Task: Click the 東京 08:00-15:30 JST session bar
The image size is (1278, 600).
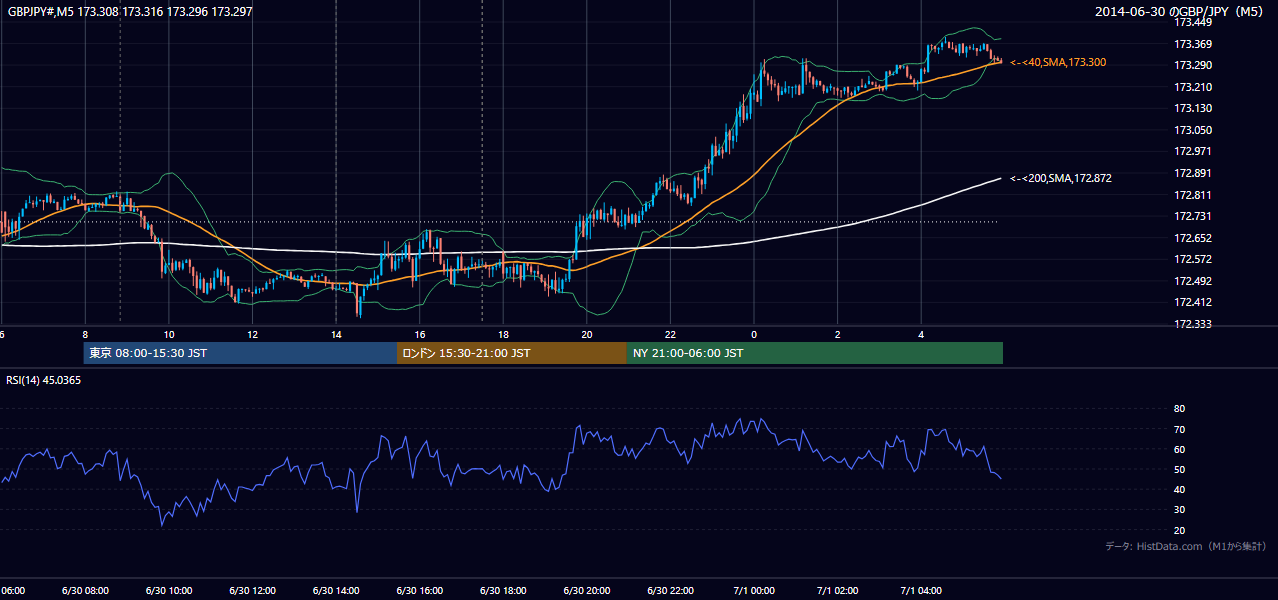Action: 240,353
